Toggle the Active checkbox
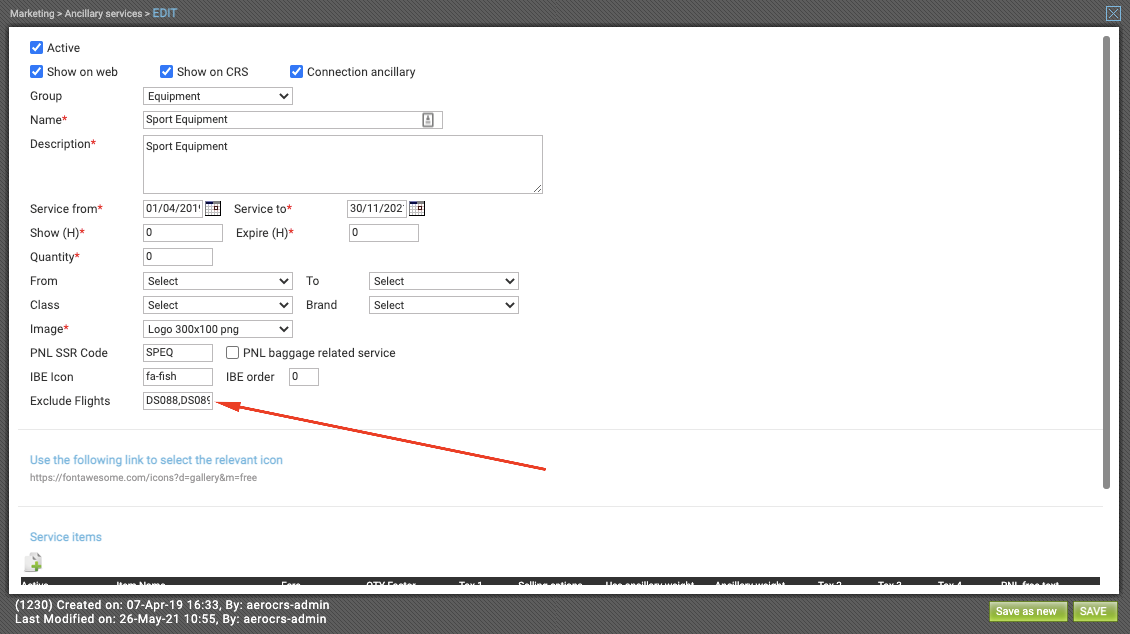Viewport: 1130px width, 634px height. tap(36, 48)
